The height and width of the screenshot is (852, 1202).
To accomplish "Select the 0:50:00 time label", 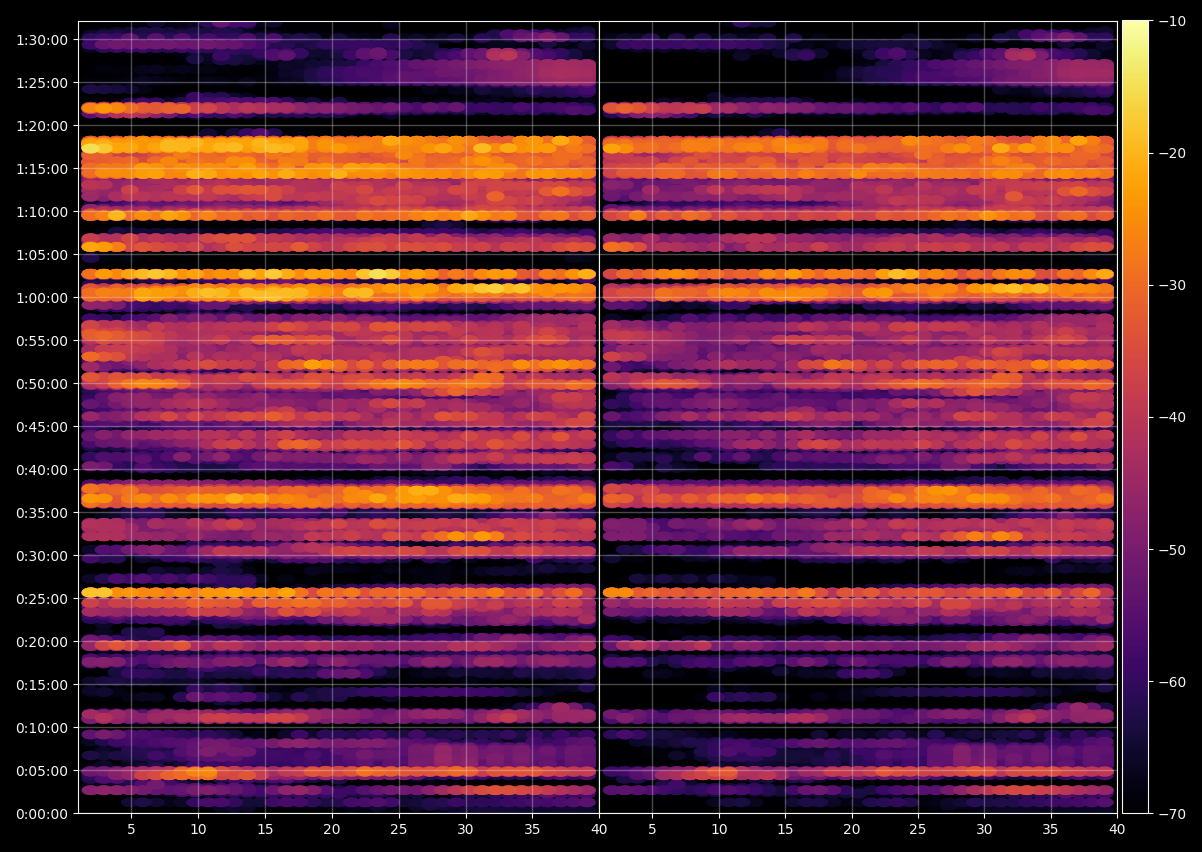I will pos(42,384).
